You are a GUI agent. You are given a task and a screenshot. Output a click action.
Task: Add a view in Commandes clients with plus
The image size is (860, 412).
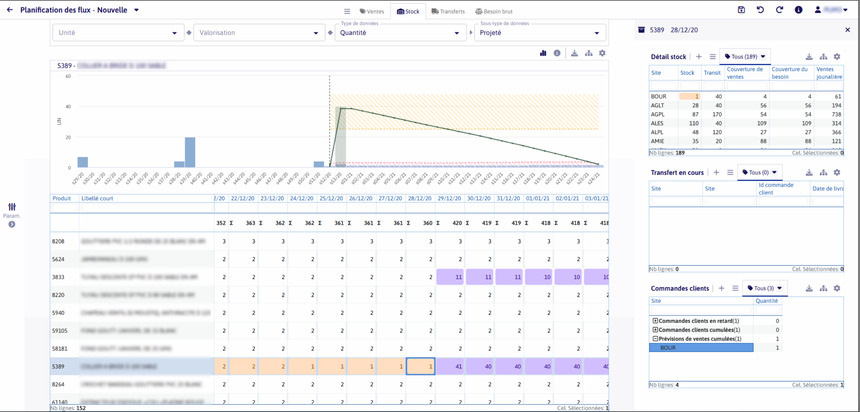tap(721, 288)
